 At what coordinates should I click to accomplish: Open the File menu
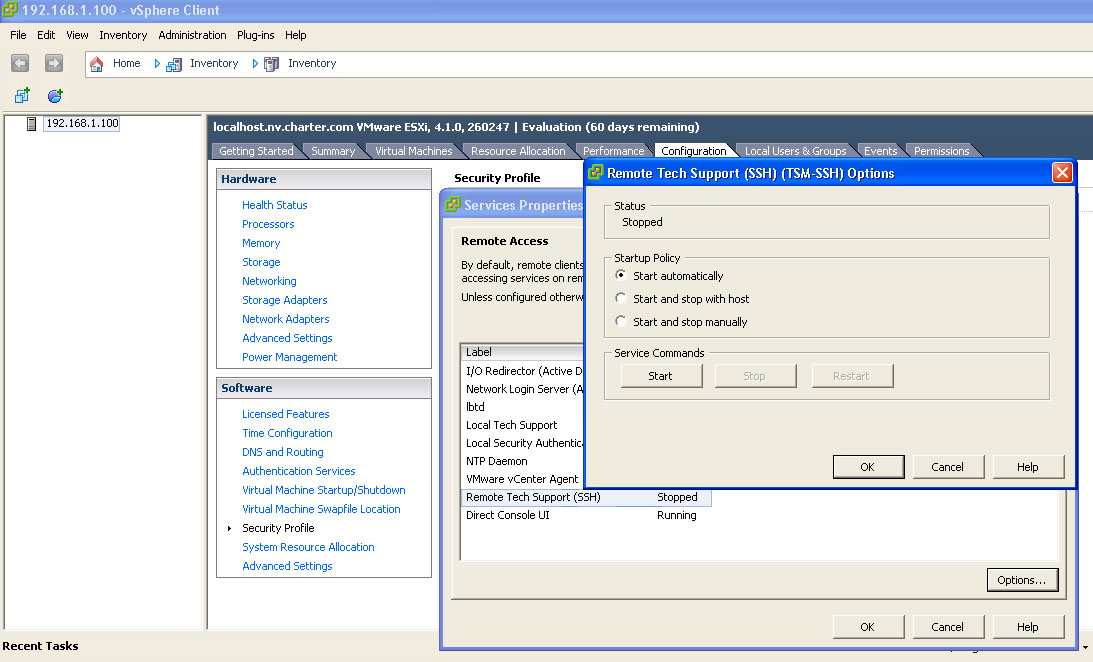[x=18, y=35]
